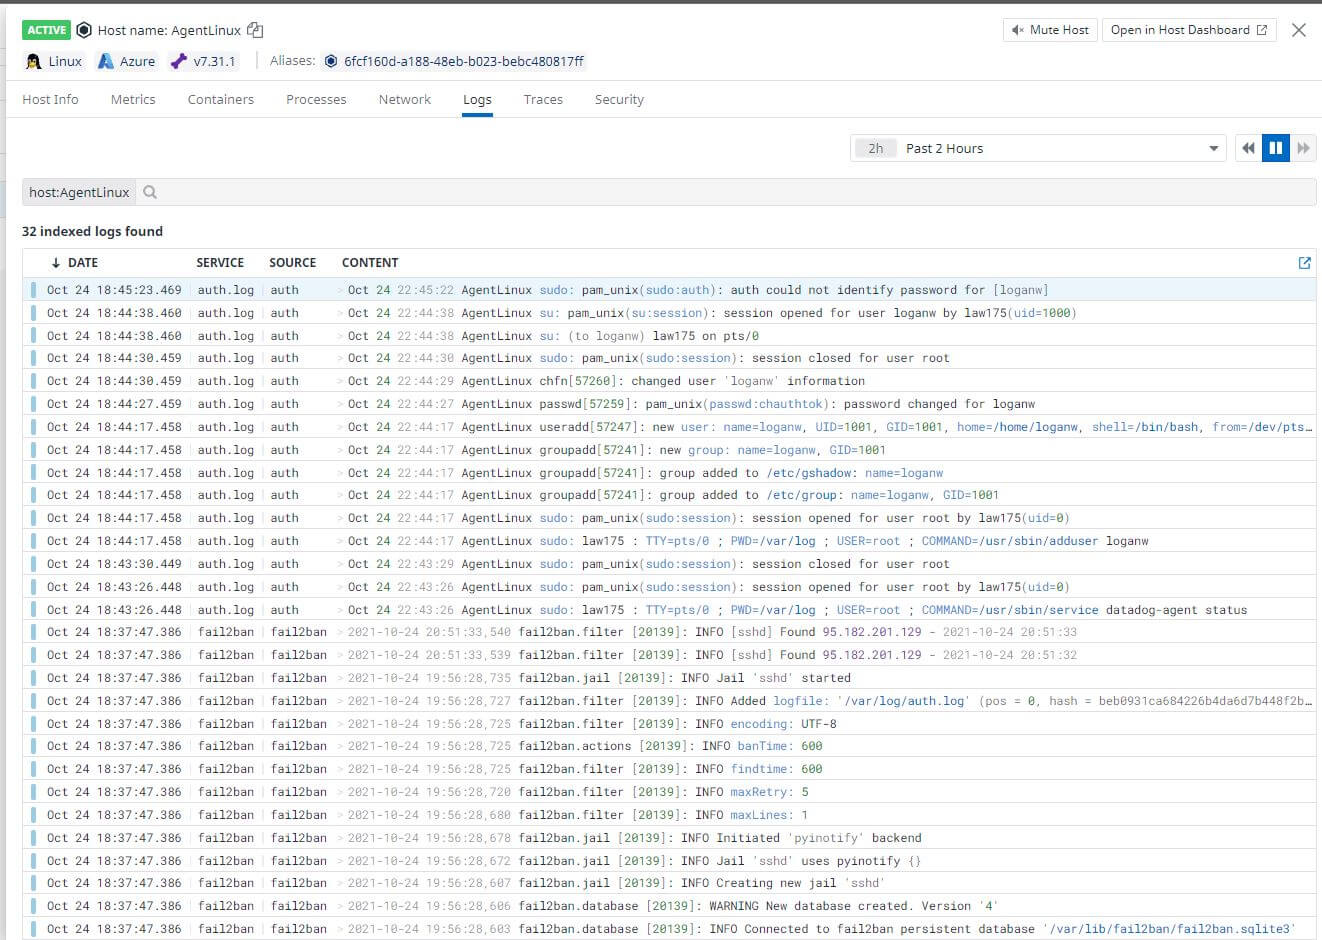Viewport: 1322px width, 940px height.
Task: Switch to Network tab
Action: [x=405, y=99]
